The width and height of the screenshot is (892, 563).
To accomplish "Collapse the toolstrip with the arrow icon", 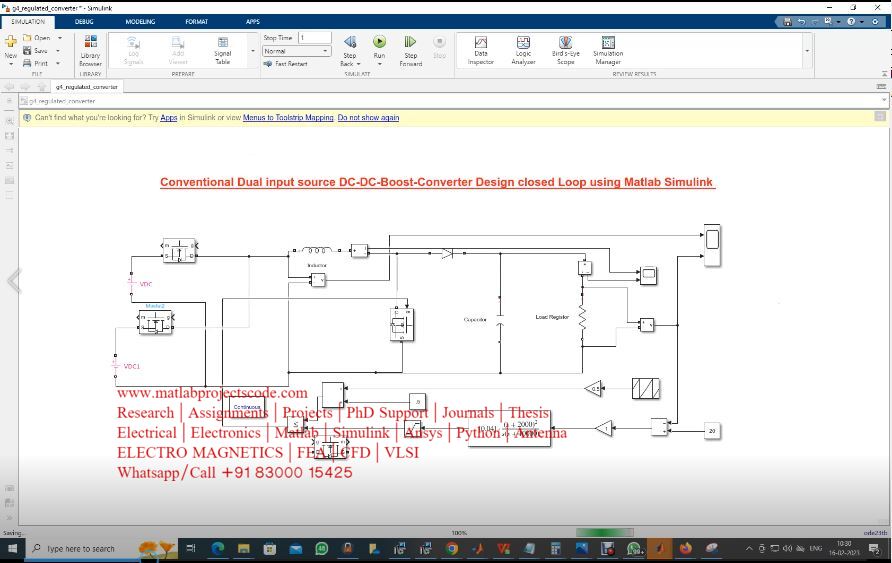I will pos(885,74).
